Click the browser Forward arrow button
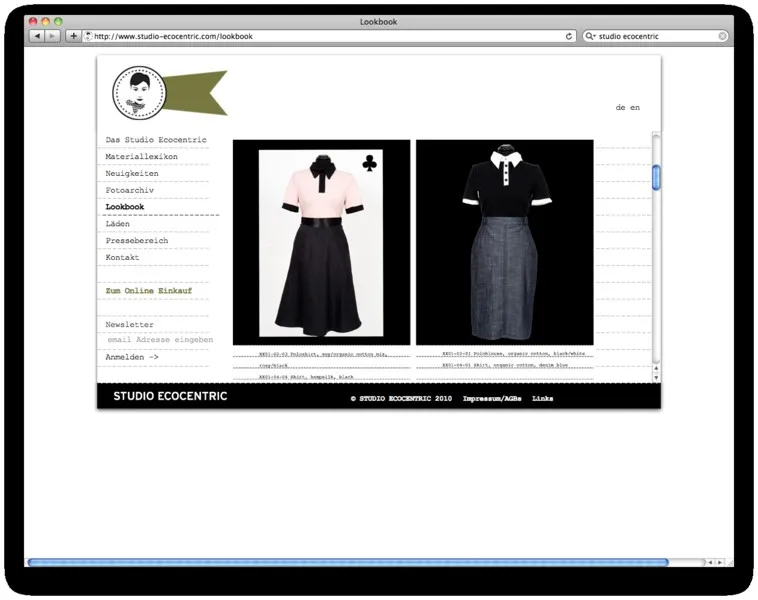 [52, 36]
